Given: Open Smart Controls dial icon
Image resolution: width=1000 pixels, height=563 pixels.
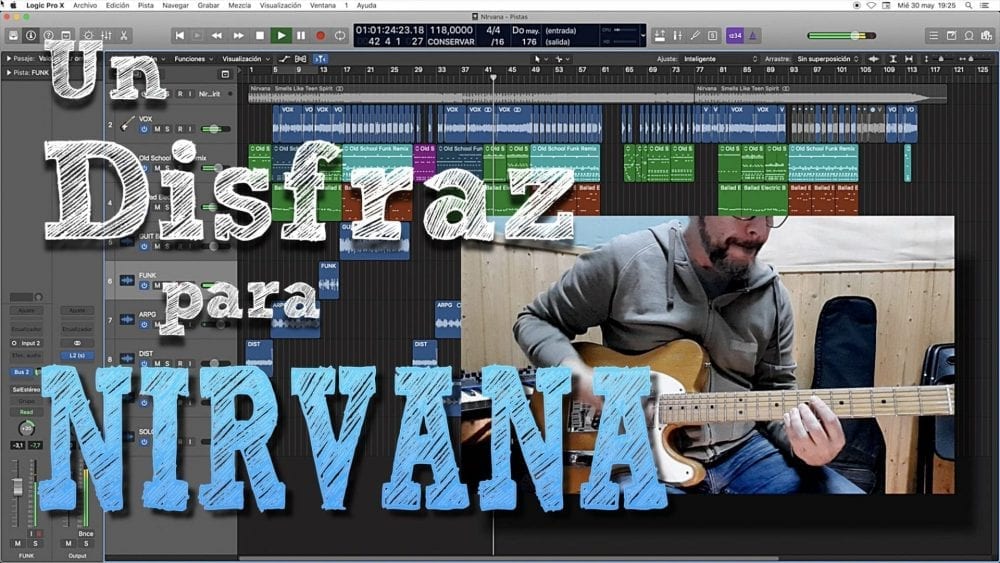Looking at the screenshot, I should pos(89,36).
